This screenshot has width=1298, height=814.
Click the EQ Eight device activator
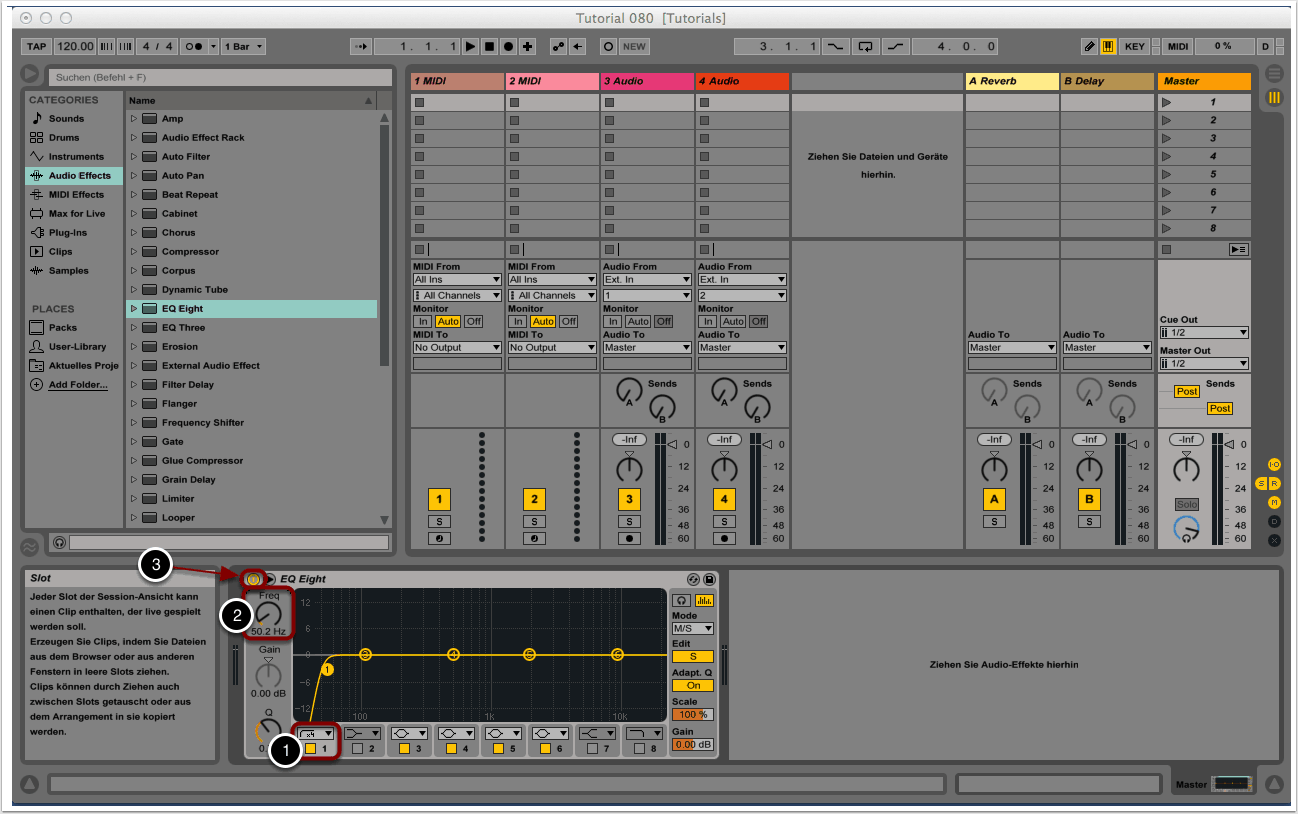pyautogui.click(x=254, y=579)
